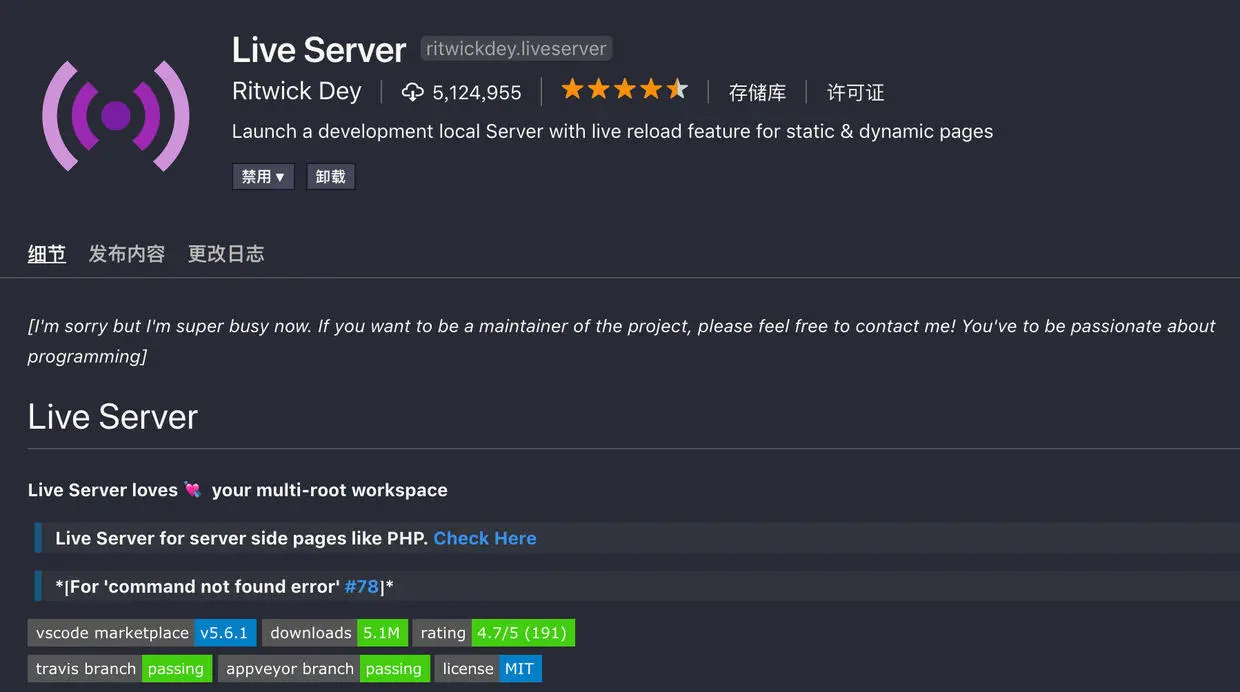Click the 'command not found error' text
1240x692 pixels.
222,586
